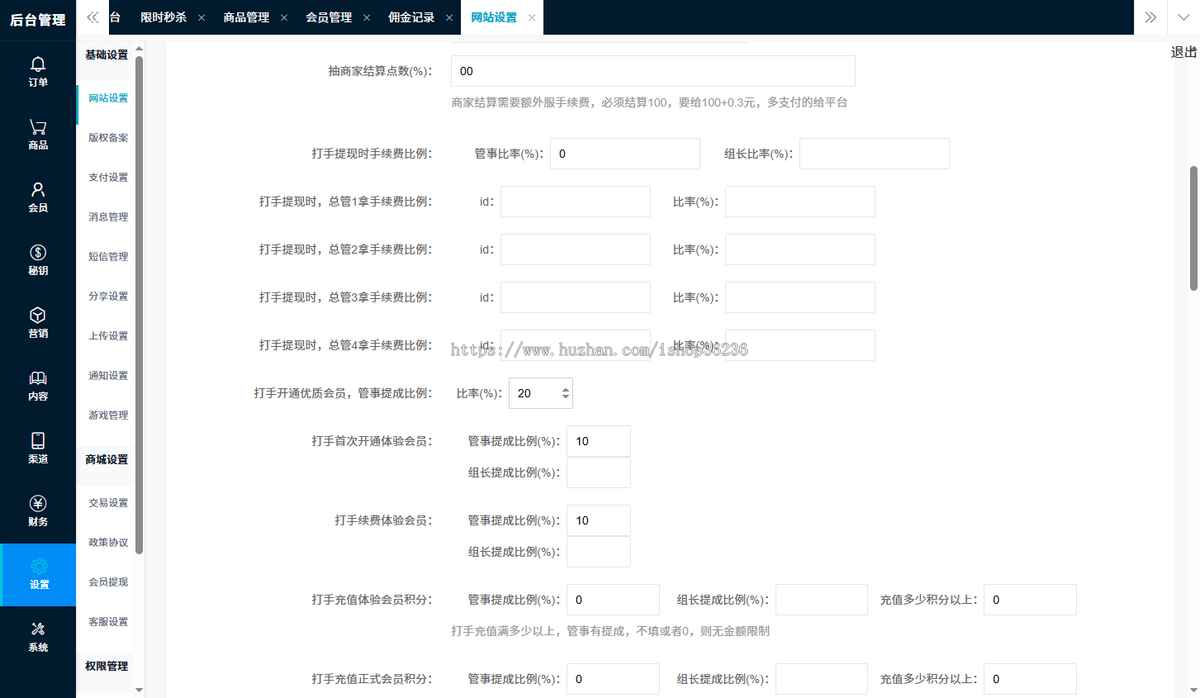Close the 网站设置 tab
Image resolution: width=1200 pixels, height=698 pixels.
[531, 18]
